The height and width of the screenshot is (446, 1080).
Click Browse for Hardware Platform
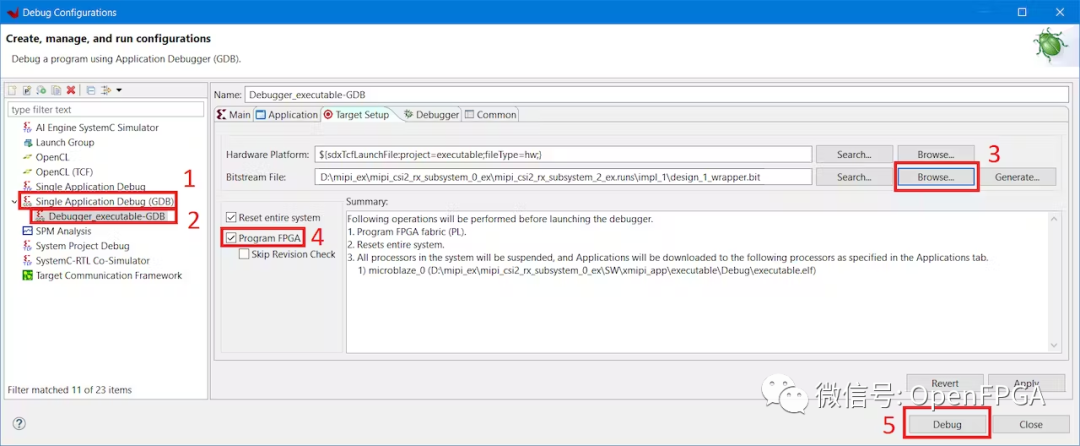click(935, 154)
